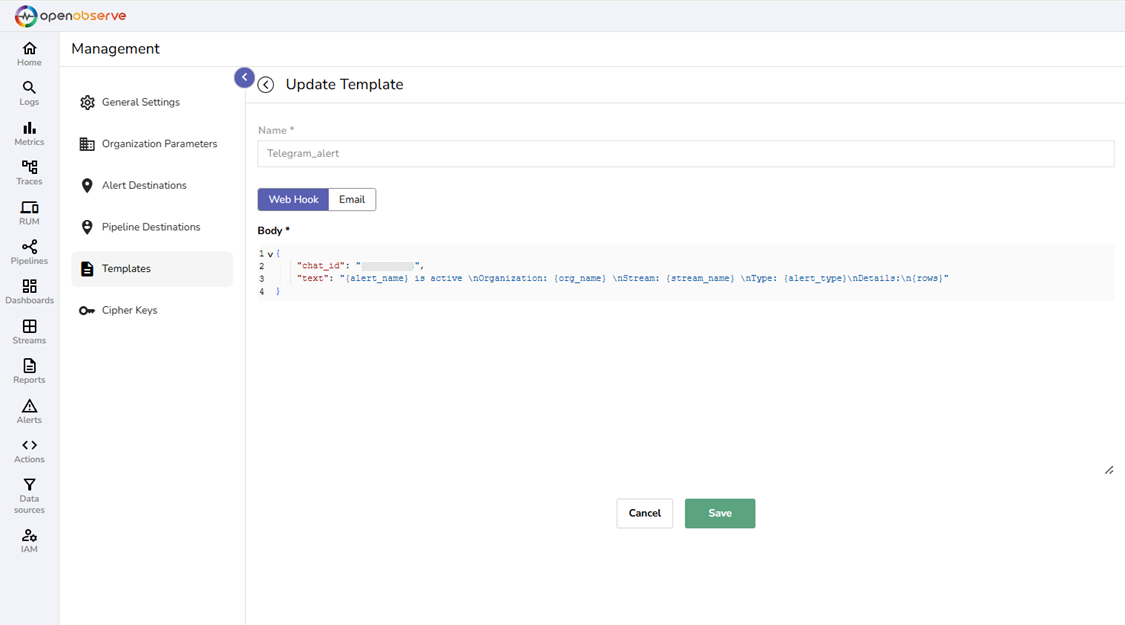The height and width of the screenshot is (625, 1125).
Task: Open the Traces sidebar icon
Action: (x=29, y=168)
